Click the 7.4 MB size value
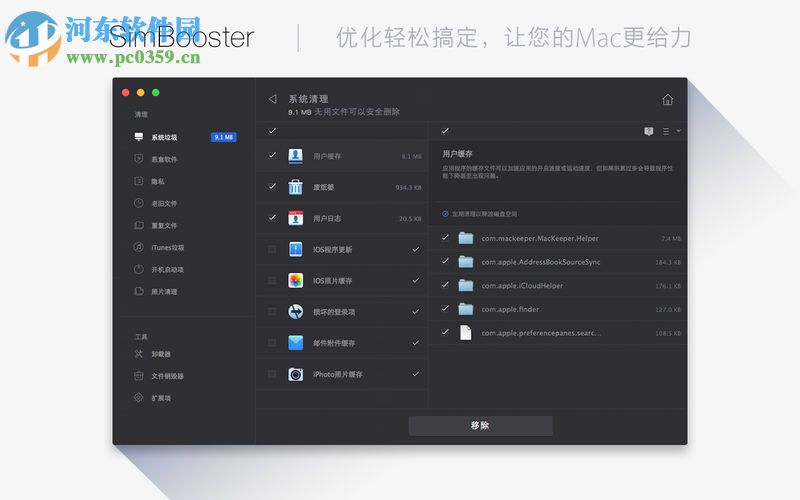The width and height of the screenshot is (800, 500). (x=671, y=239)
